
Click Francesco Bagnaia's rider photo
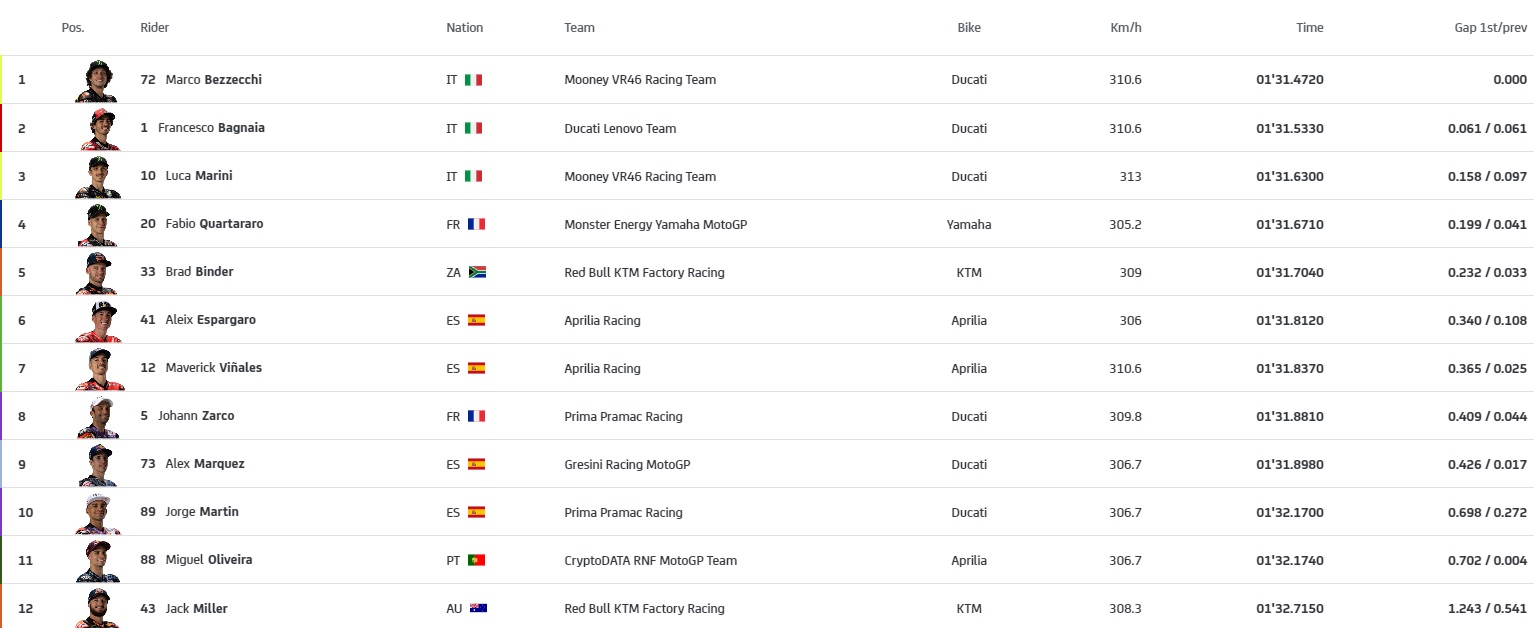98,128
